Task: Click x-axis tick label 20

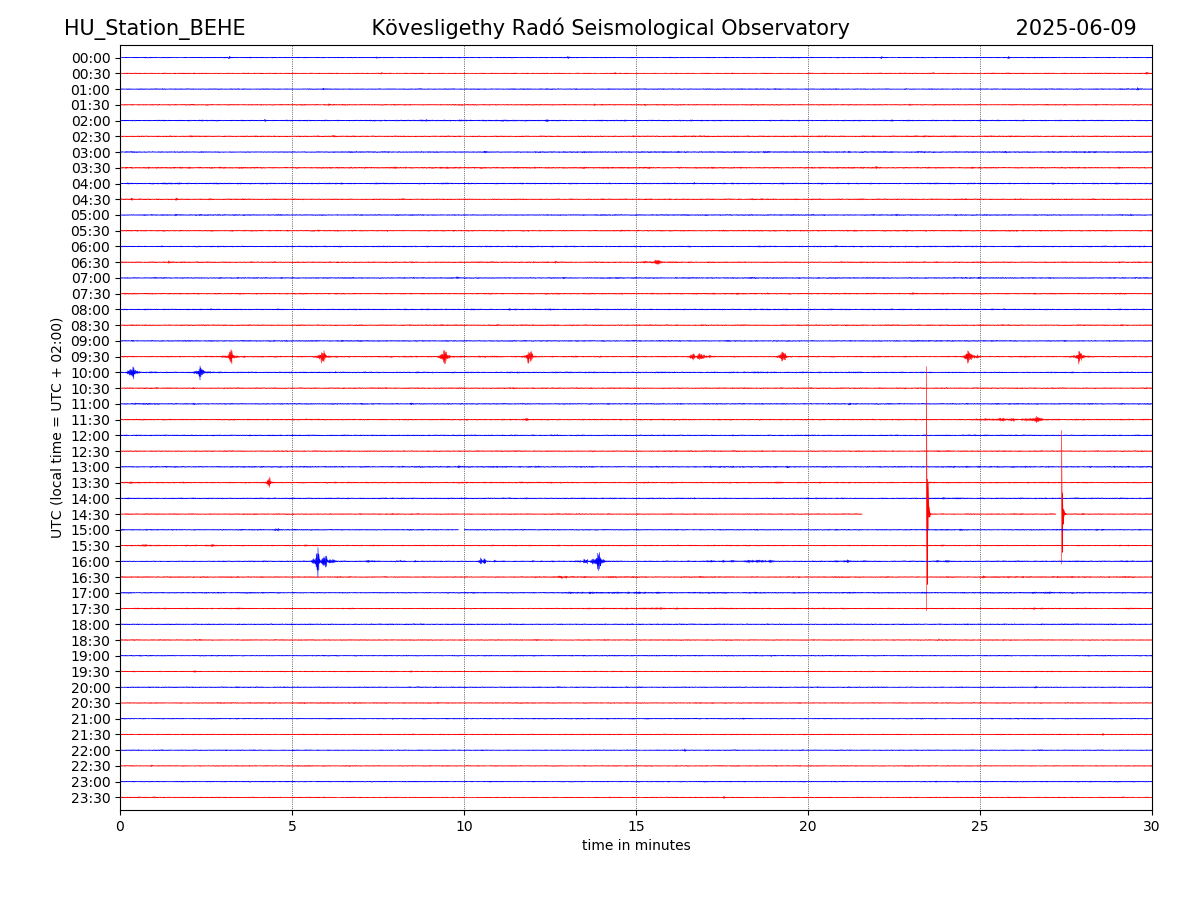Action: tap(808, 827)
